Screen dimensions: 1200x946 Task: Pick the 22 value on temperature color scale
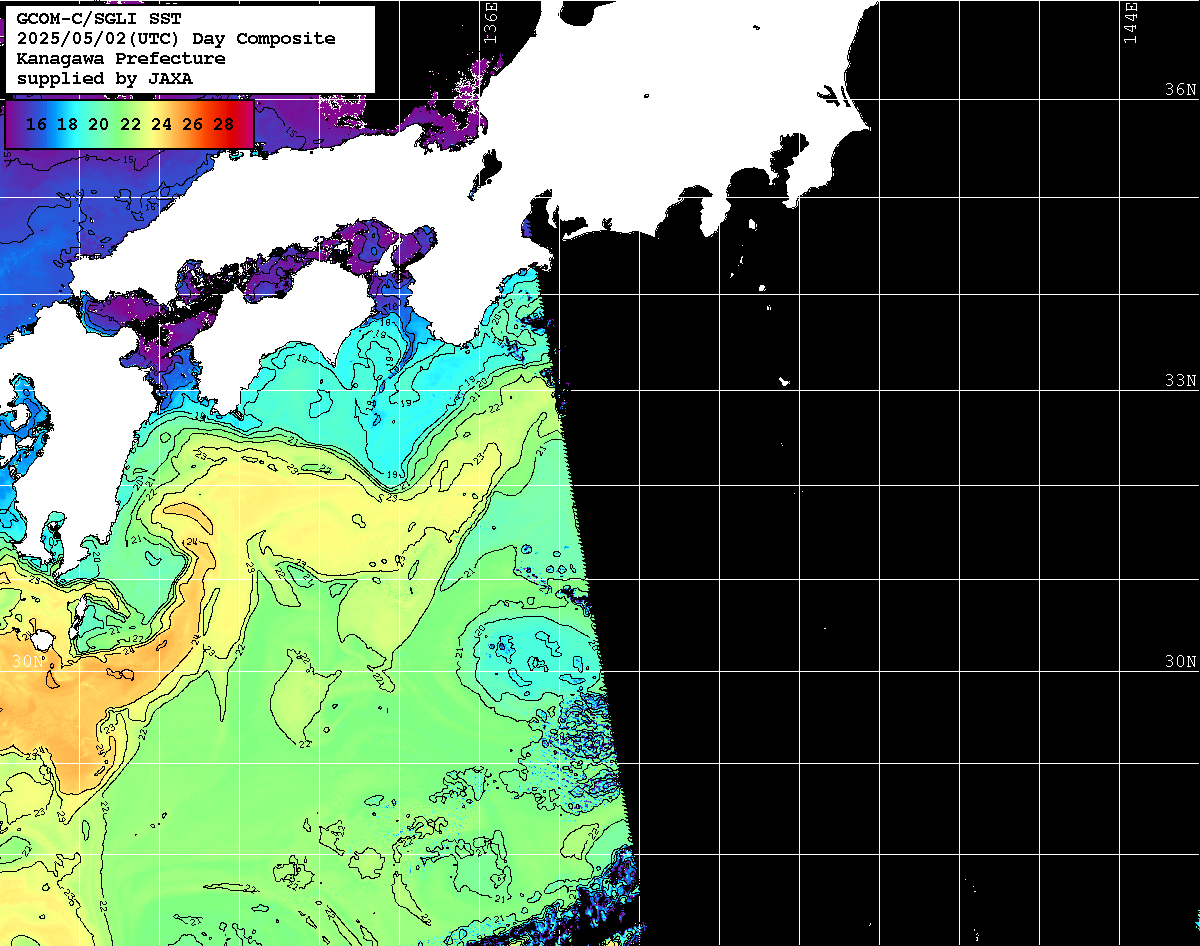pos(129,125)
